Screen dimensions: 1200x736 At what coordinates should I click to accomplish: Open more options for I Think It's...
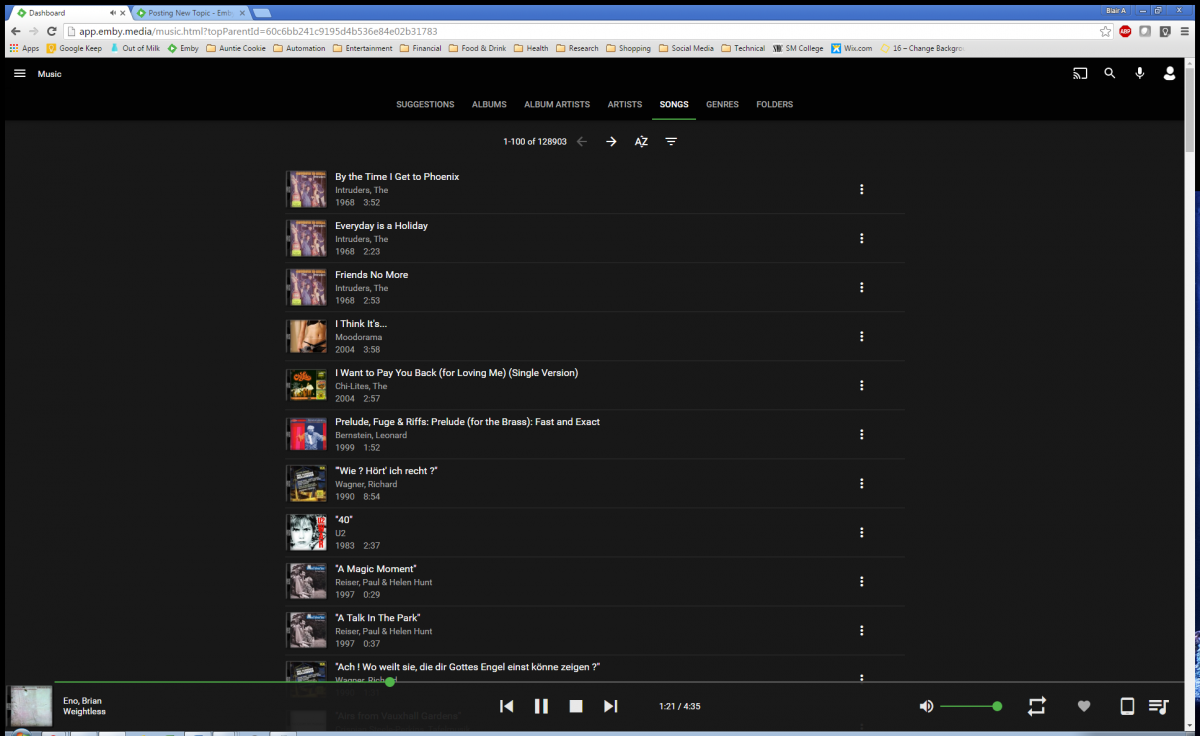click(861, 336)
